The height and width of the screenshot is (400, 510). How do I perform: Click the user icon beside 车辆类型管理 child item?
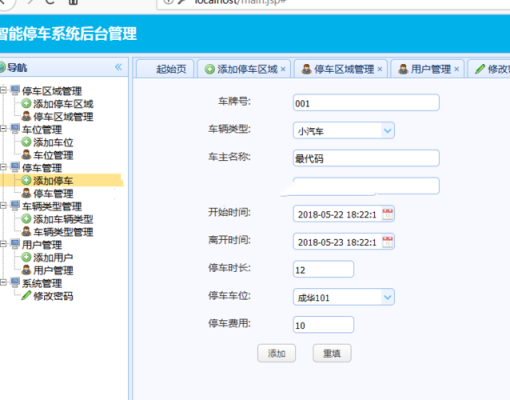26,231
